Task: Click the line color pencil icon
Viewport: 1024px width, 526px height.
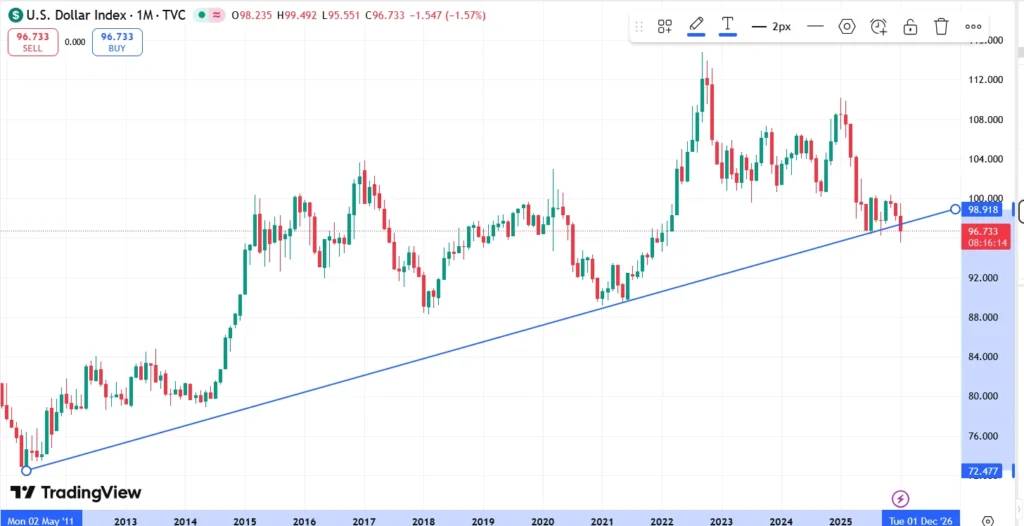Action: [696, 26]
